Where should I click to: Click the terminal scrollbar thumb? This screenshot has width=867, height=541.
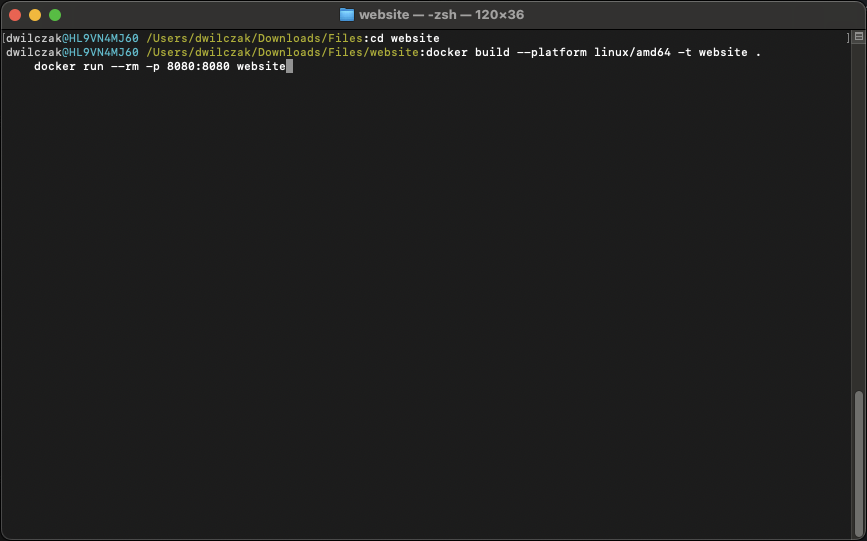(859, 462)
